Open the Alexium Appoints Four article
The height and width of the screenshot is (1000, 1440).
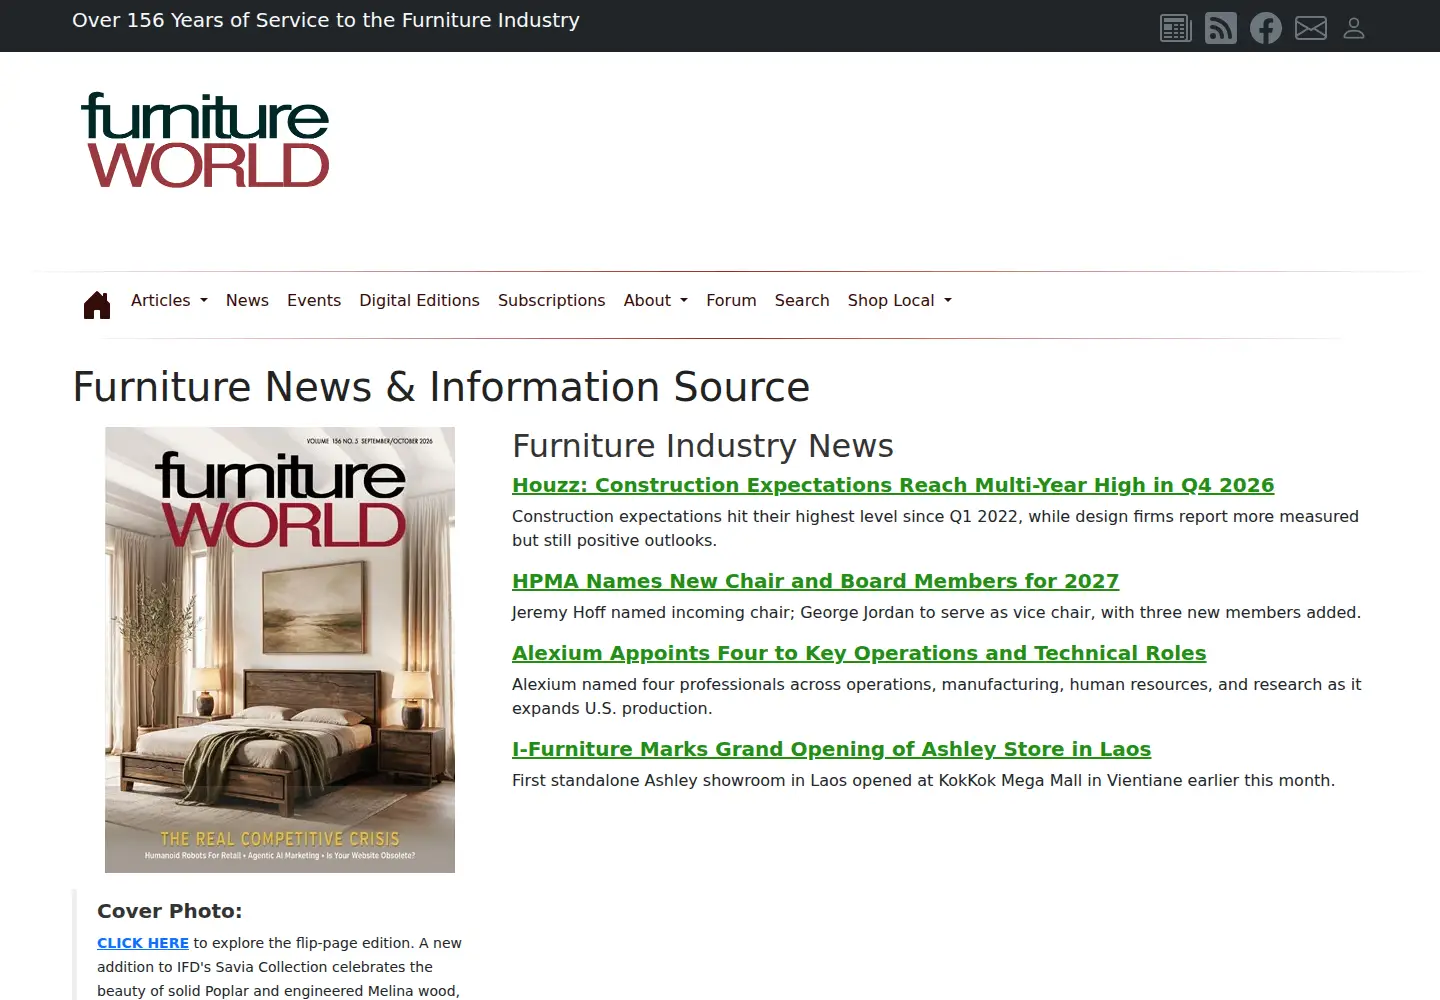coord(859,653)
